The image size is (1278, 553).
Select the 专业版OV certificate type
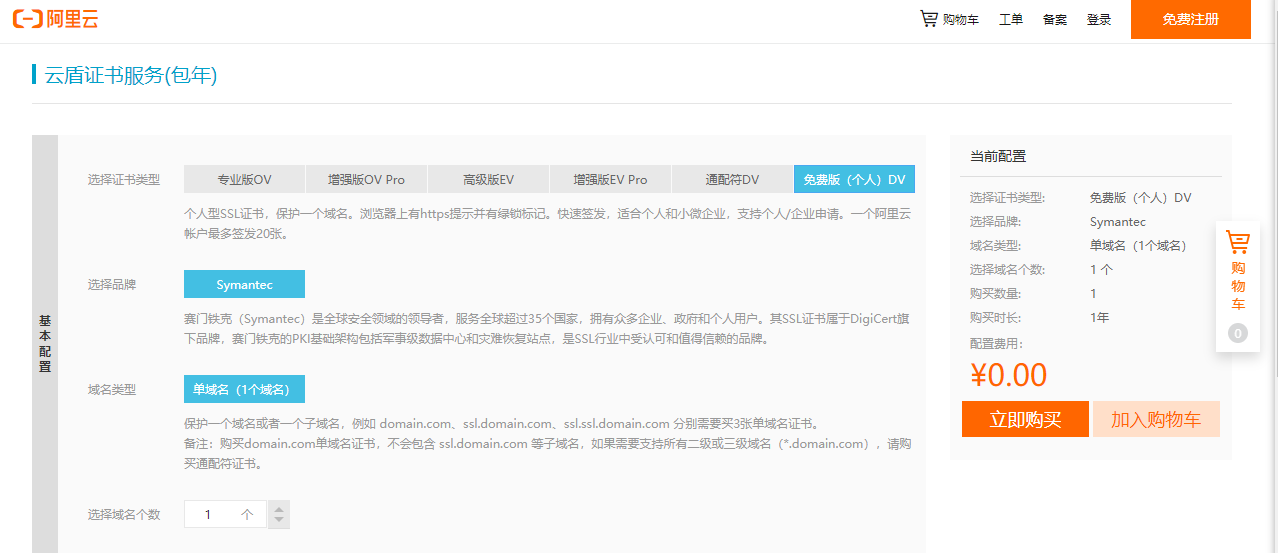point(244,179)
